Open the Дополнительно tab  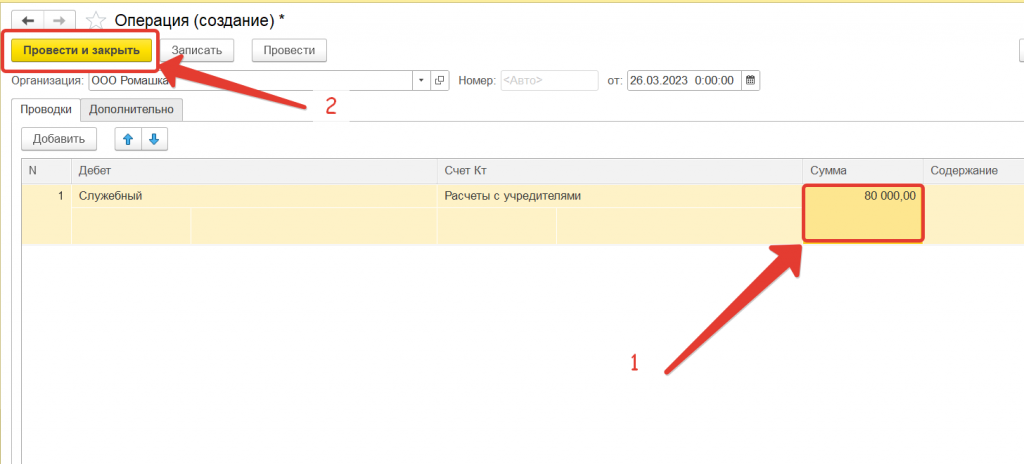pyautogui.click(x=131, y=110)
